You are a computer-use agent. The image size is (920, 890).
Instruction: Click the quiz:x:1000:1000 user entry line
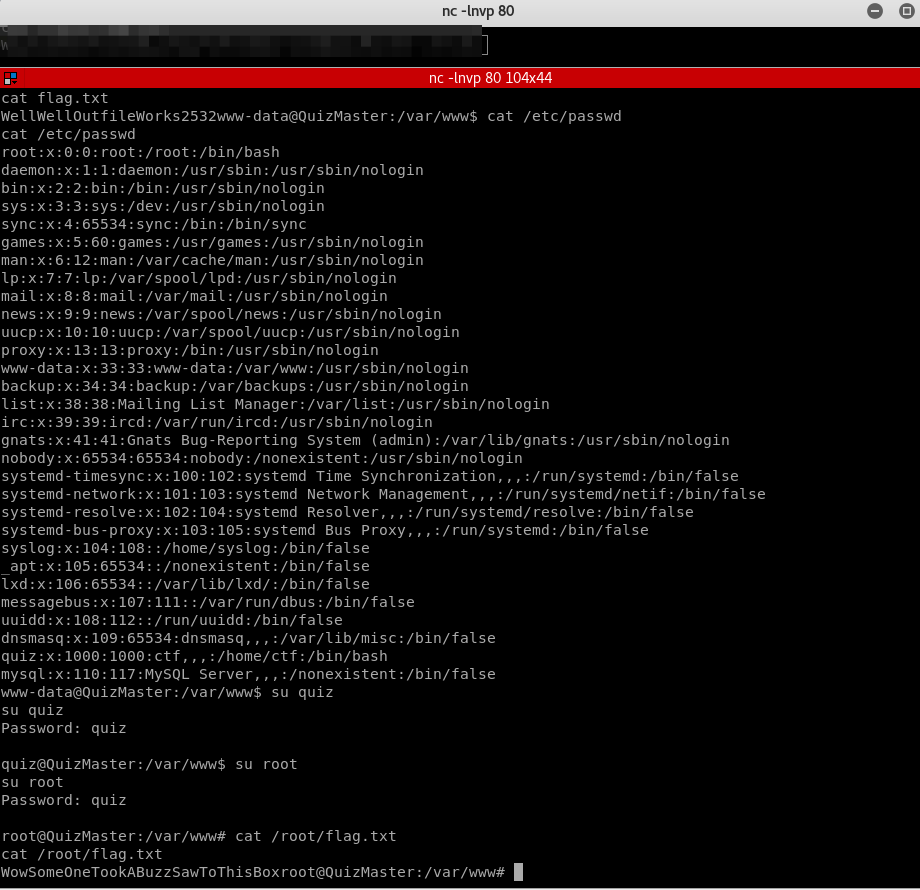pyautogui.click(x=194, y=656)
